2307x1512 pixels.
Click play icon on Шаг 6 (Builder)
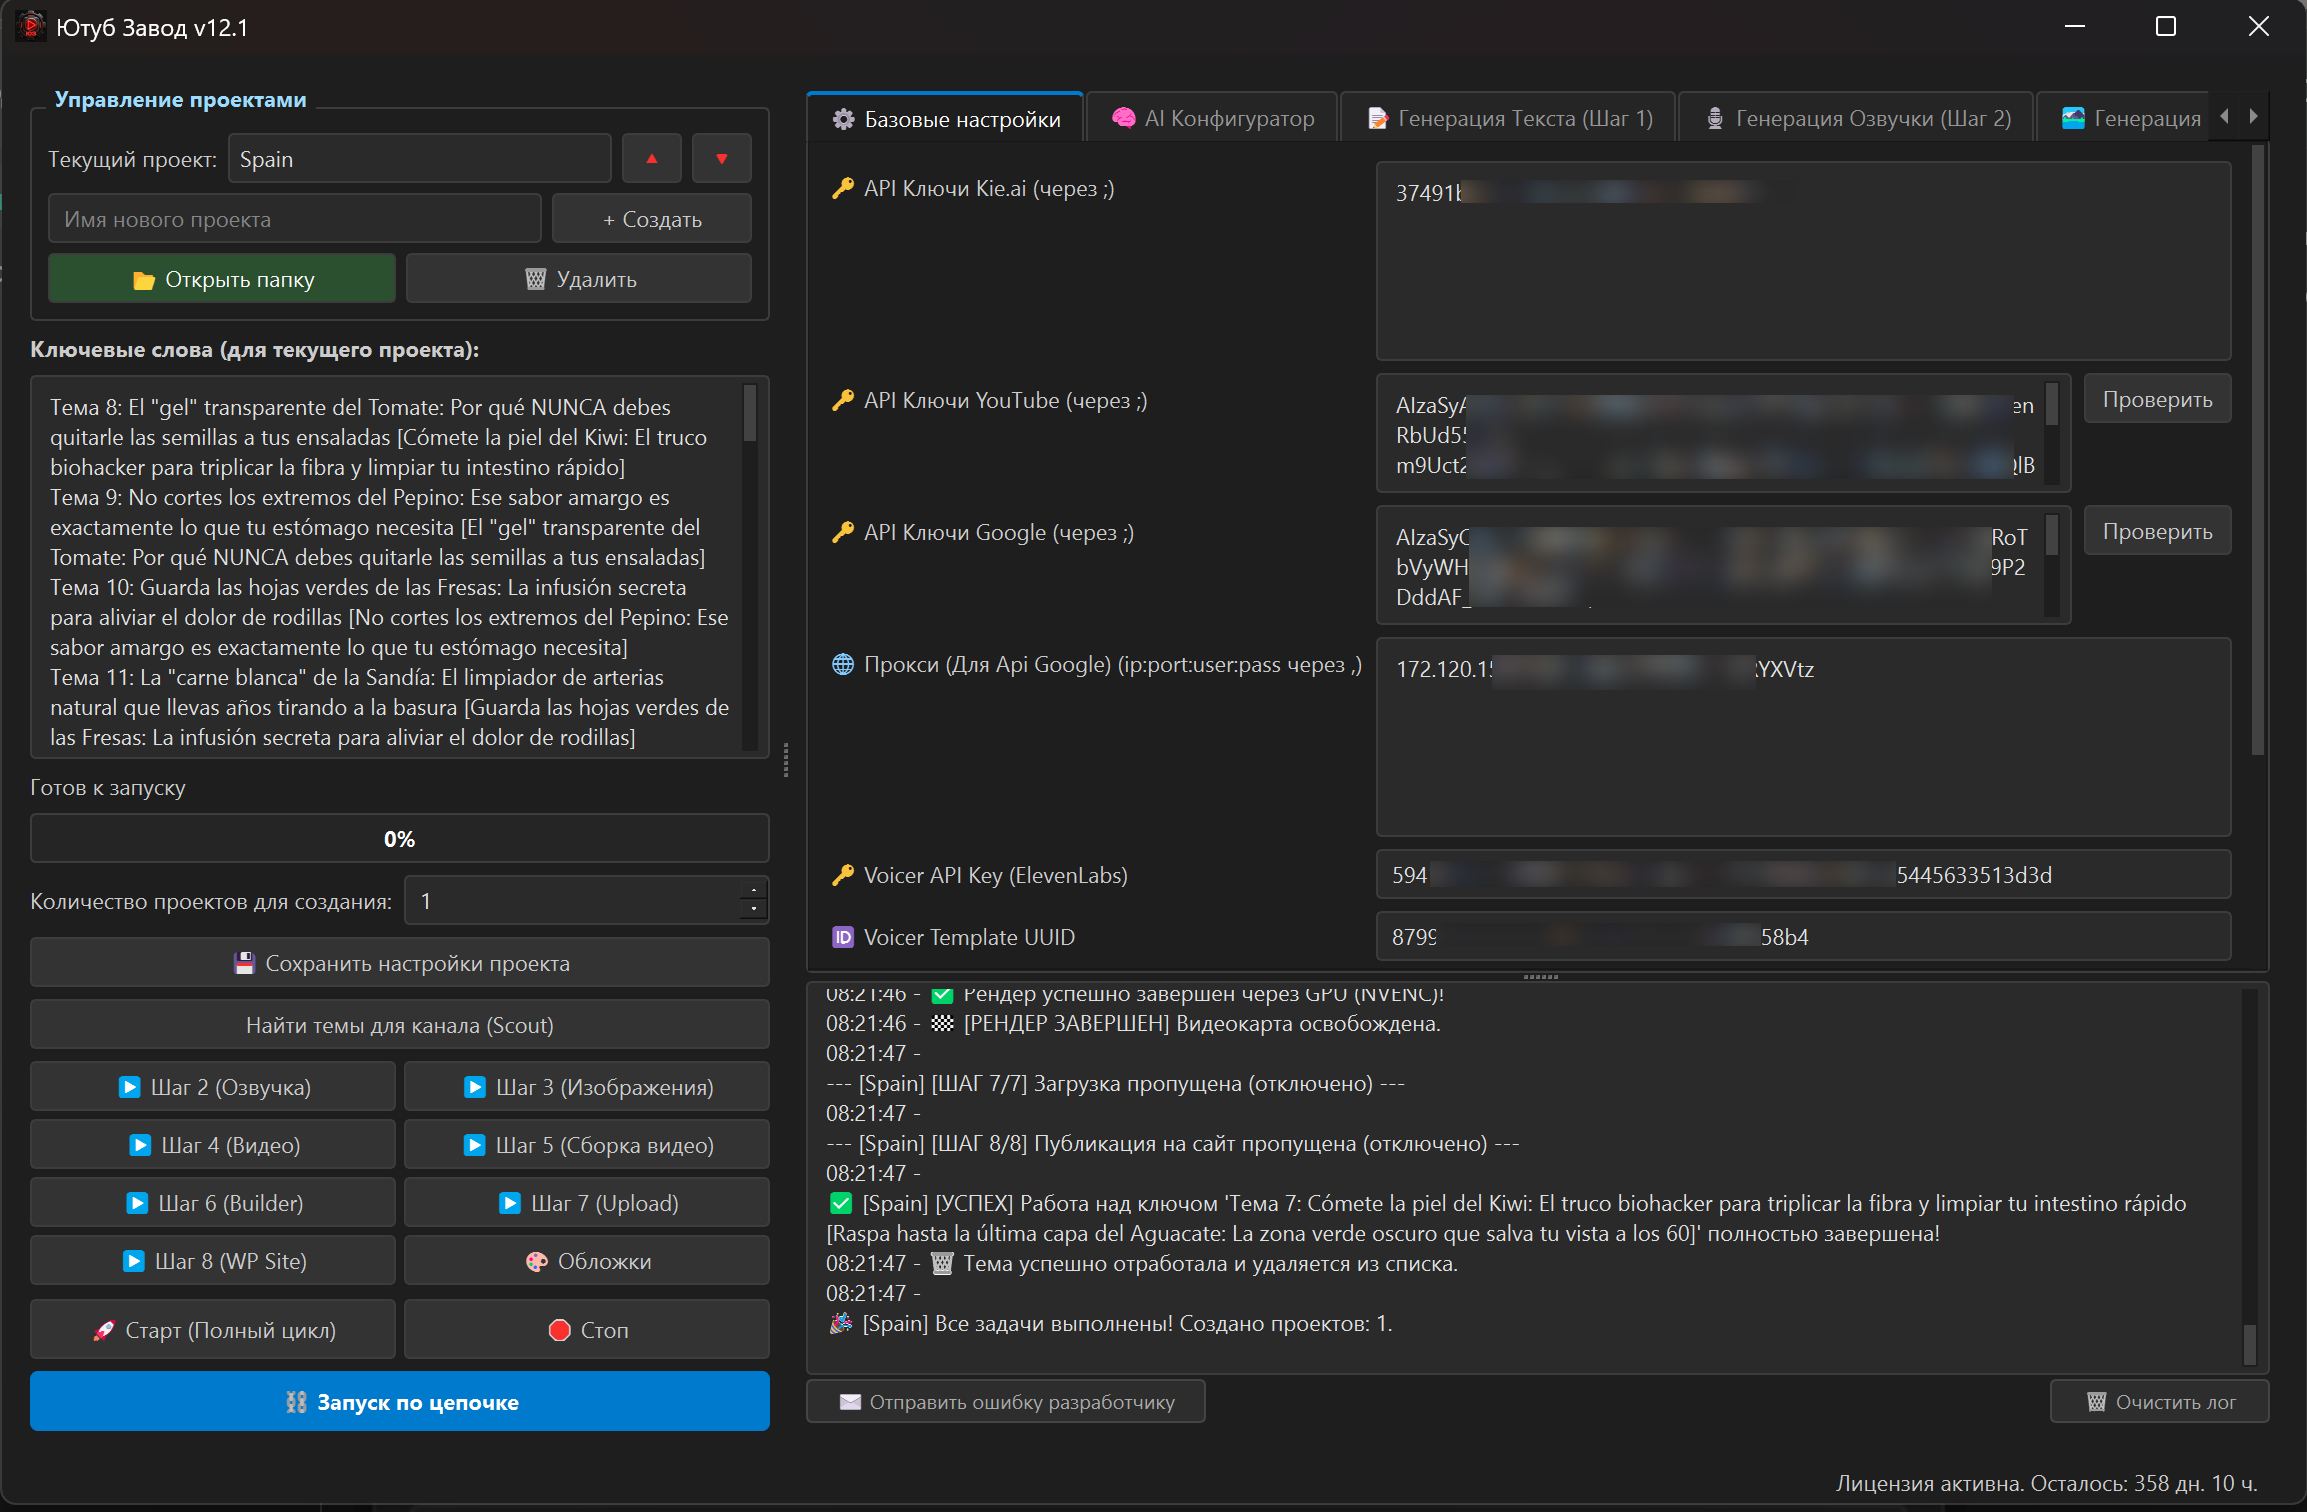coord(138,1203)
